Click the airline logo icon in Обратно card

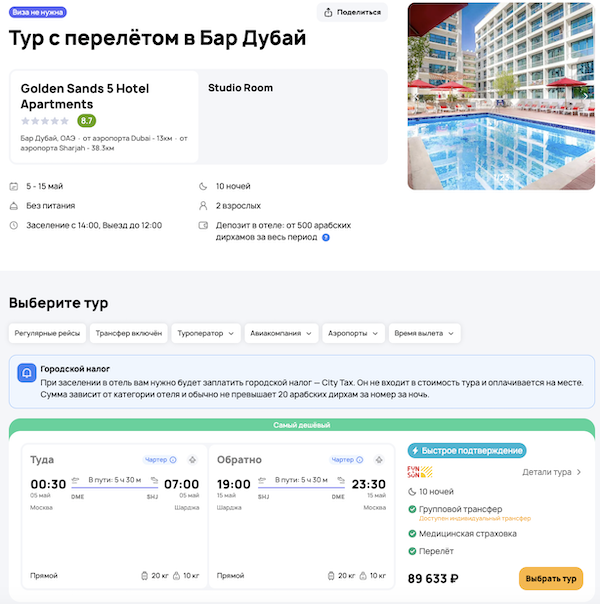pos(378,460)
